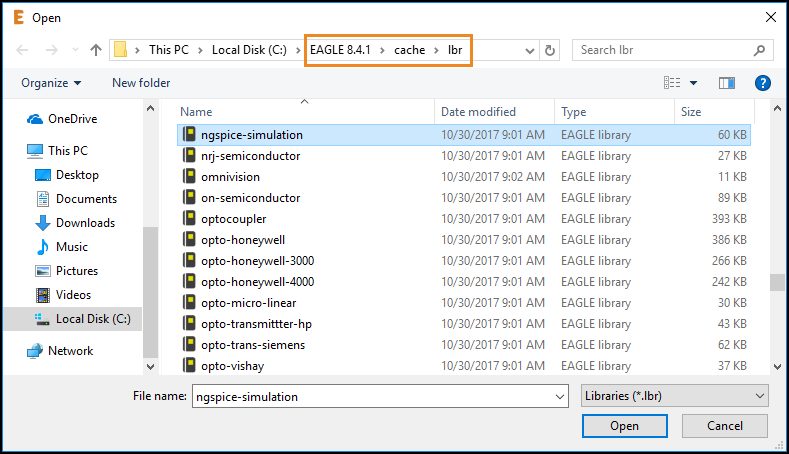Screen dimensions: 789x454
Task: Open the Libraries (*.lbr) file type dropdown
Action: click(x=674, y=396)
